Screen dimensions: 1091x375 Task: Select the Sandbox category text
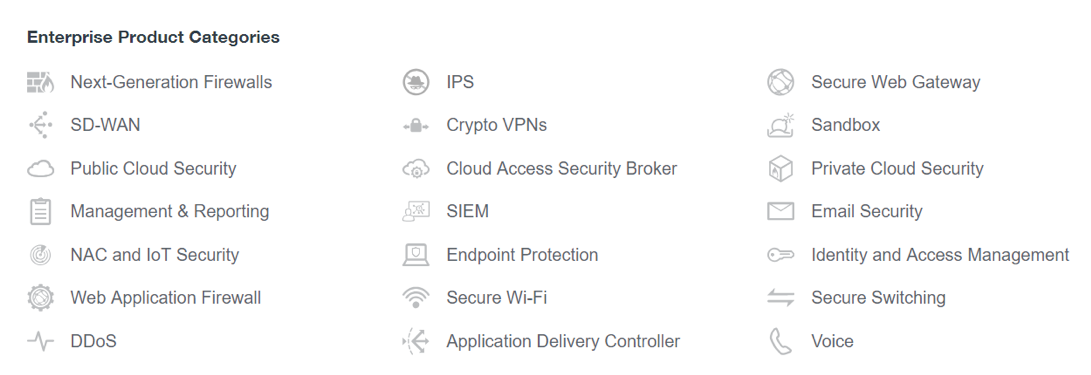click(x=845, y=125)
